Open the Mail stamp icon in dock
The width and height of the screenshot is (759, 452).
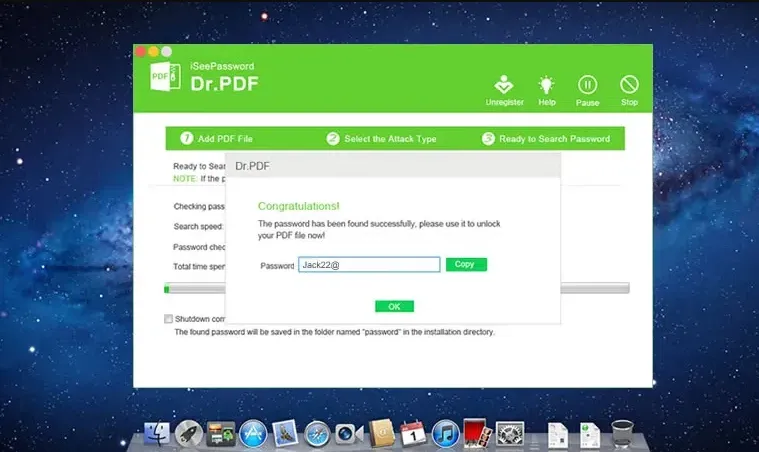pos(285,433)
